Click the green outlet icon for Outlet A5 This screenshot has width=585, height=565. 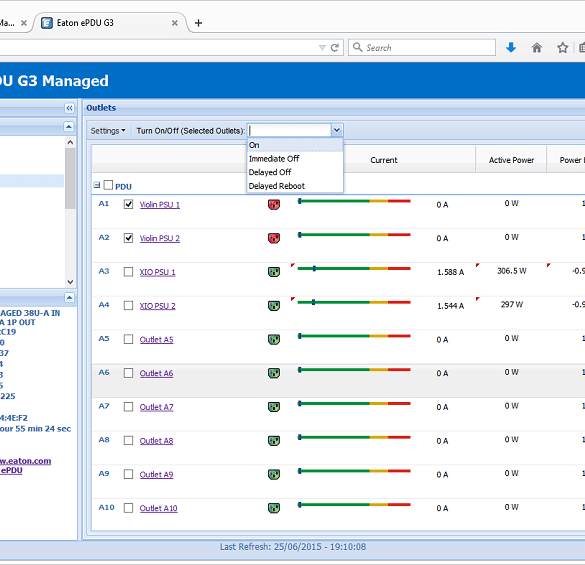pyautogui.click(x=274, y=340)
